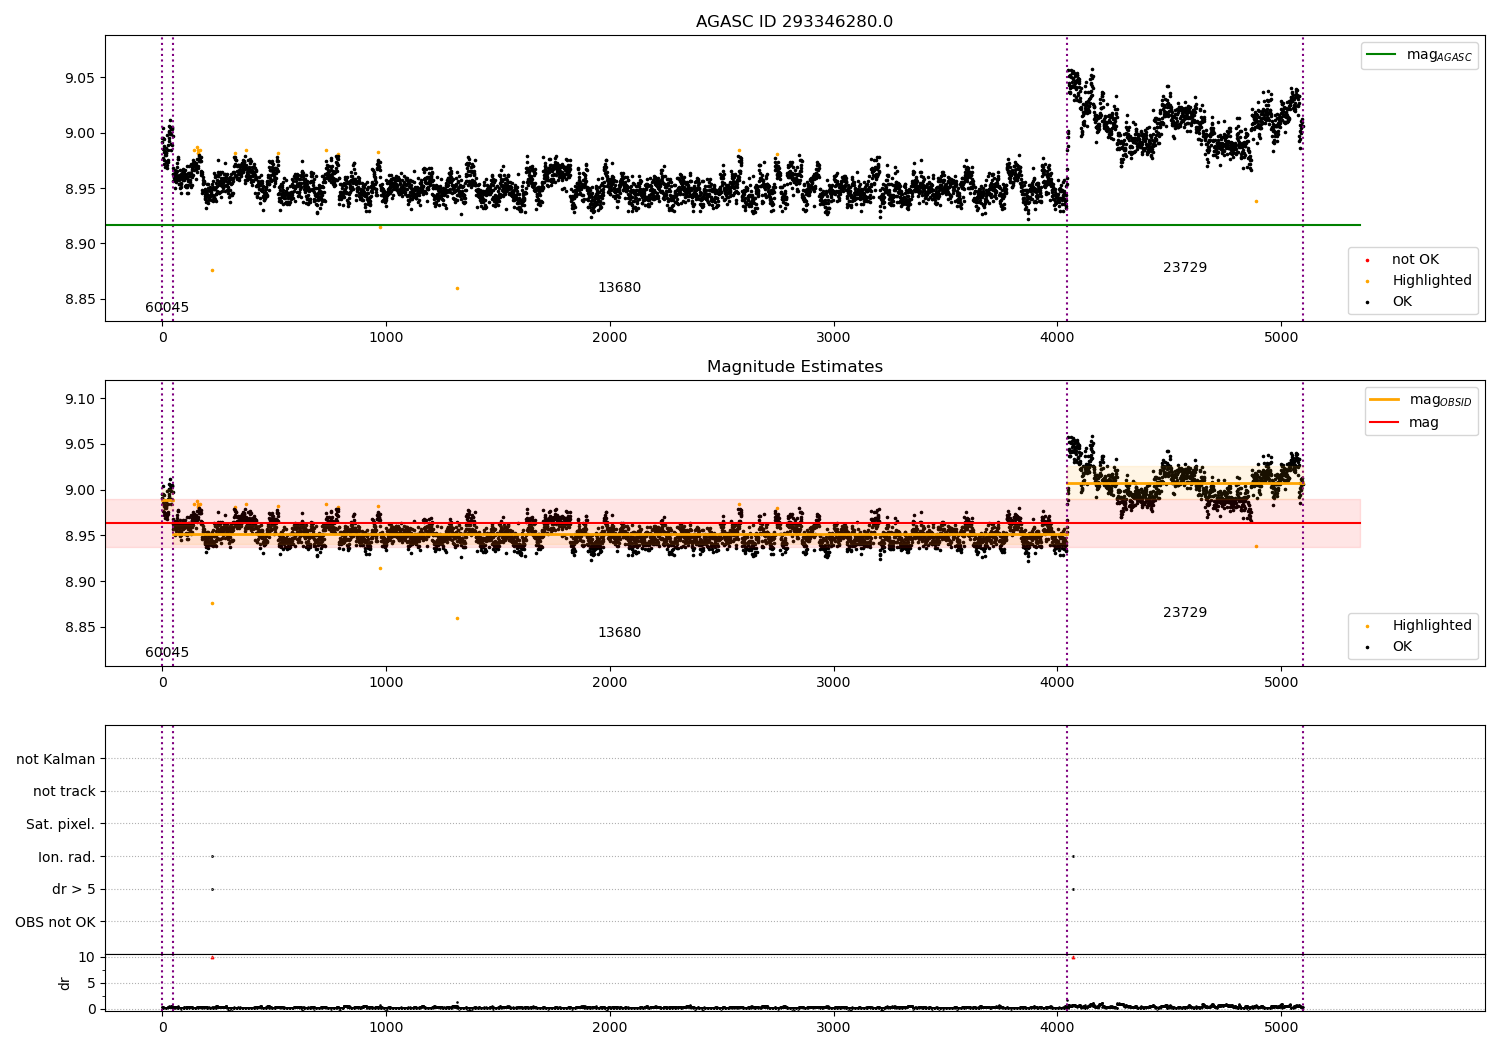Click the '9.10' tick of the middle plot
Screen dimensions: 1500x1050
pos(81,400)
